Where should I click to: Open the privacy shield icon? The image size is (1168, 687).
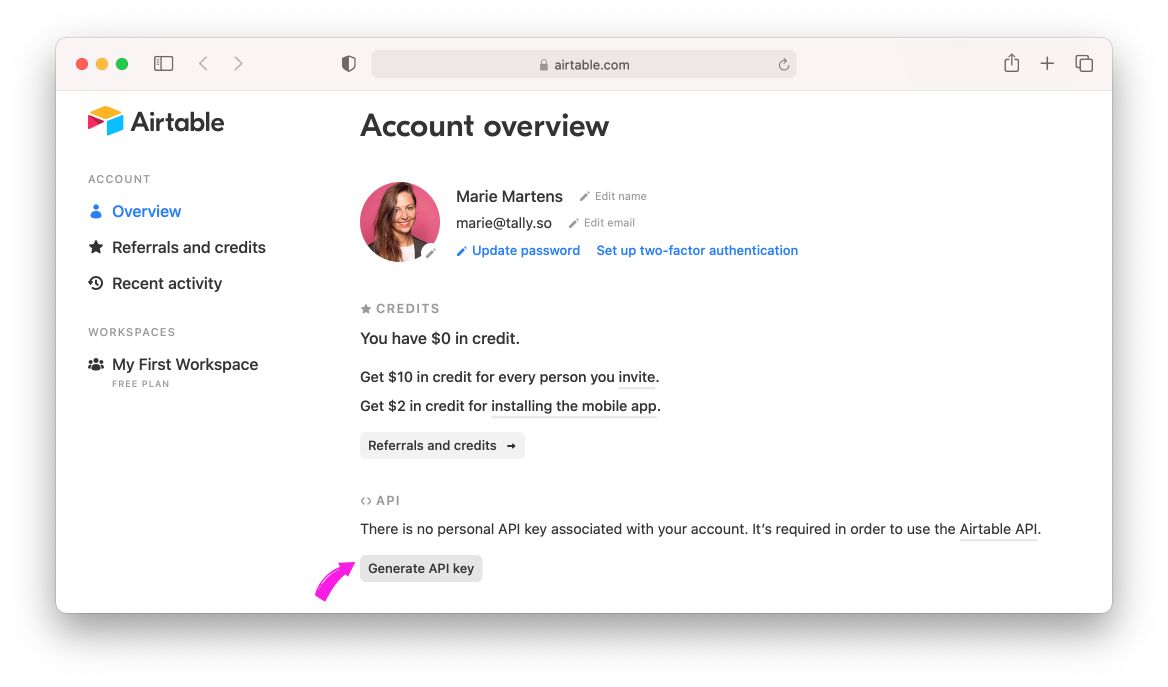click(x=349, y=63)
